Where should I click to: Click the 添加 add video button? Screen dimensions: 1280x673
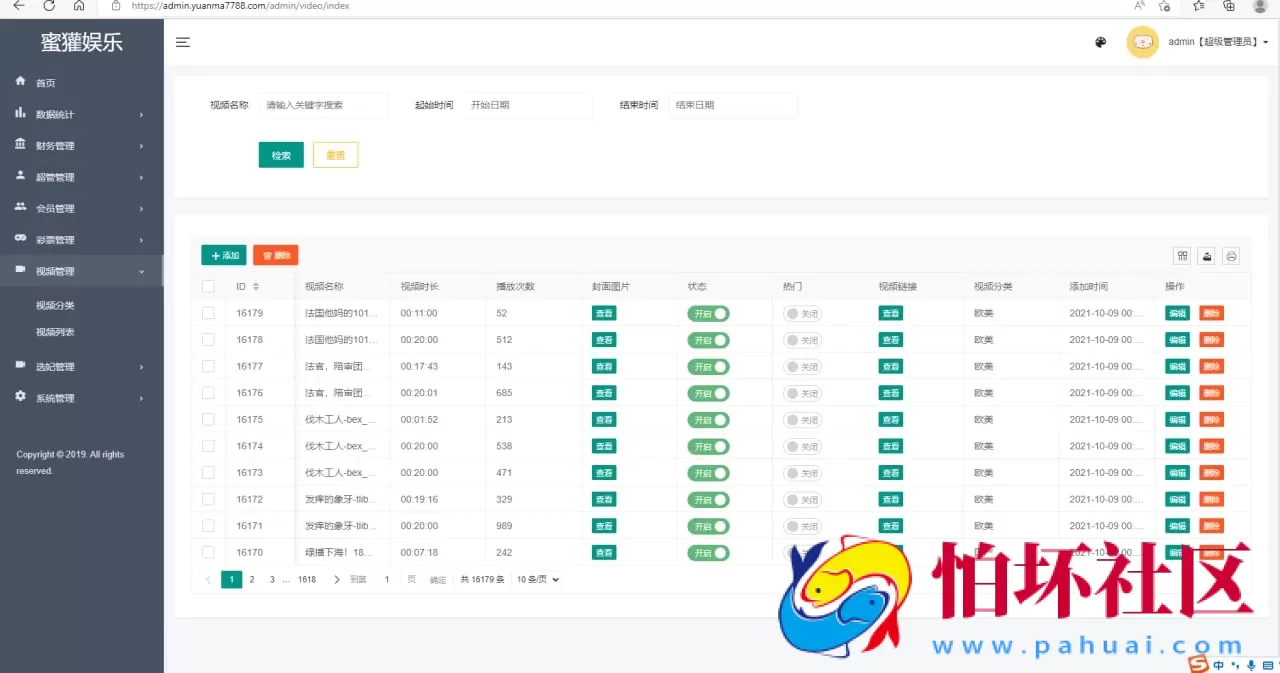point(224,256)
